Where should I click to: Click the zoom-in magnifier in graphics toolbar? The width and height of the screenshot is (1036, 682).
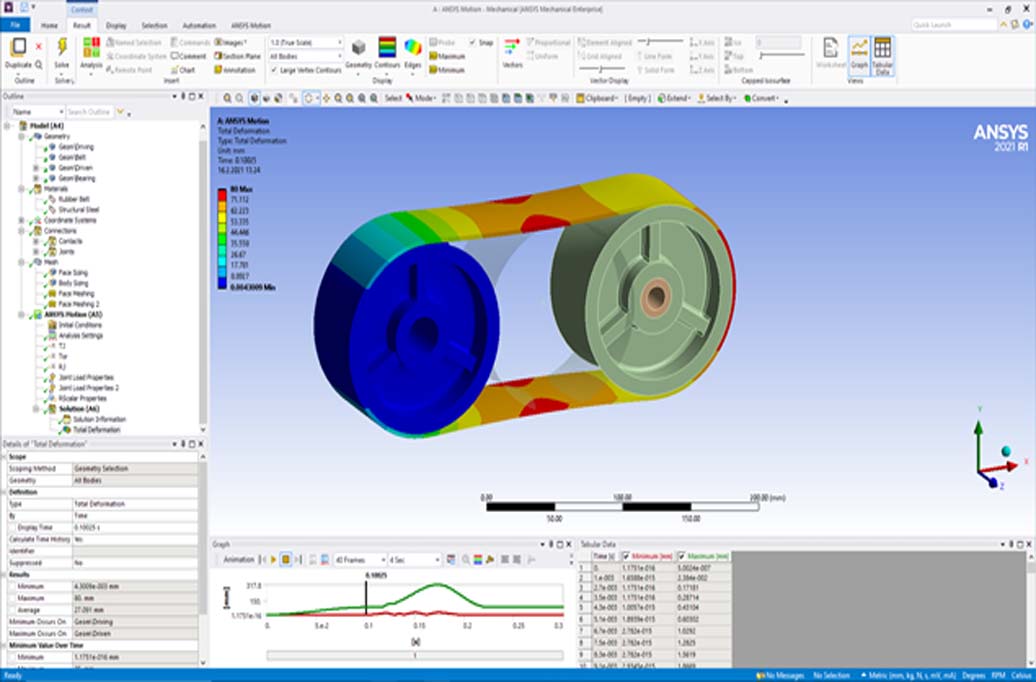point(227,98)
